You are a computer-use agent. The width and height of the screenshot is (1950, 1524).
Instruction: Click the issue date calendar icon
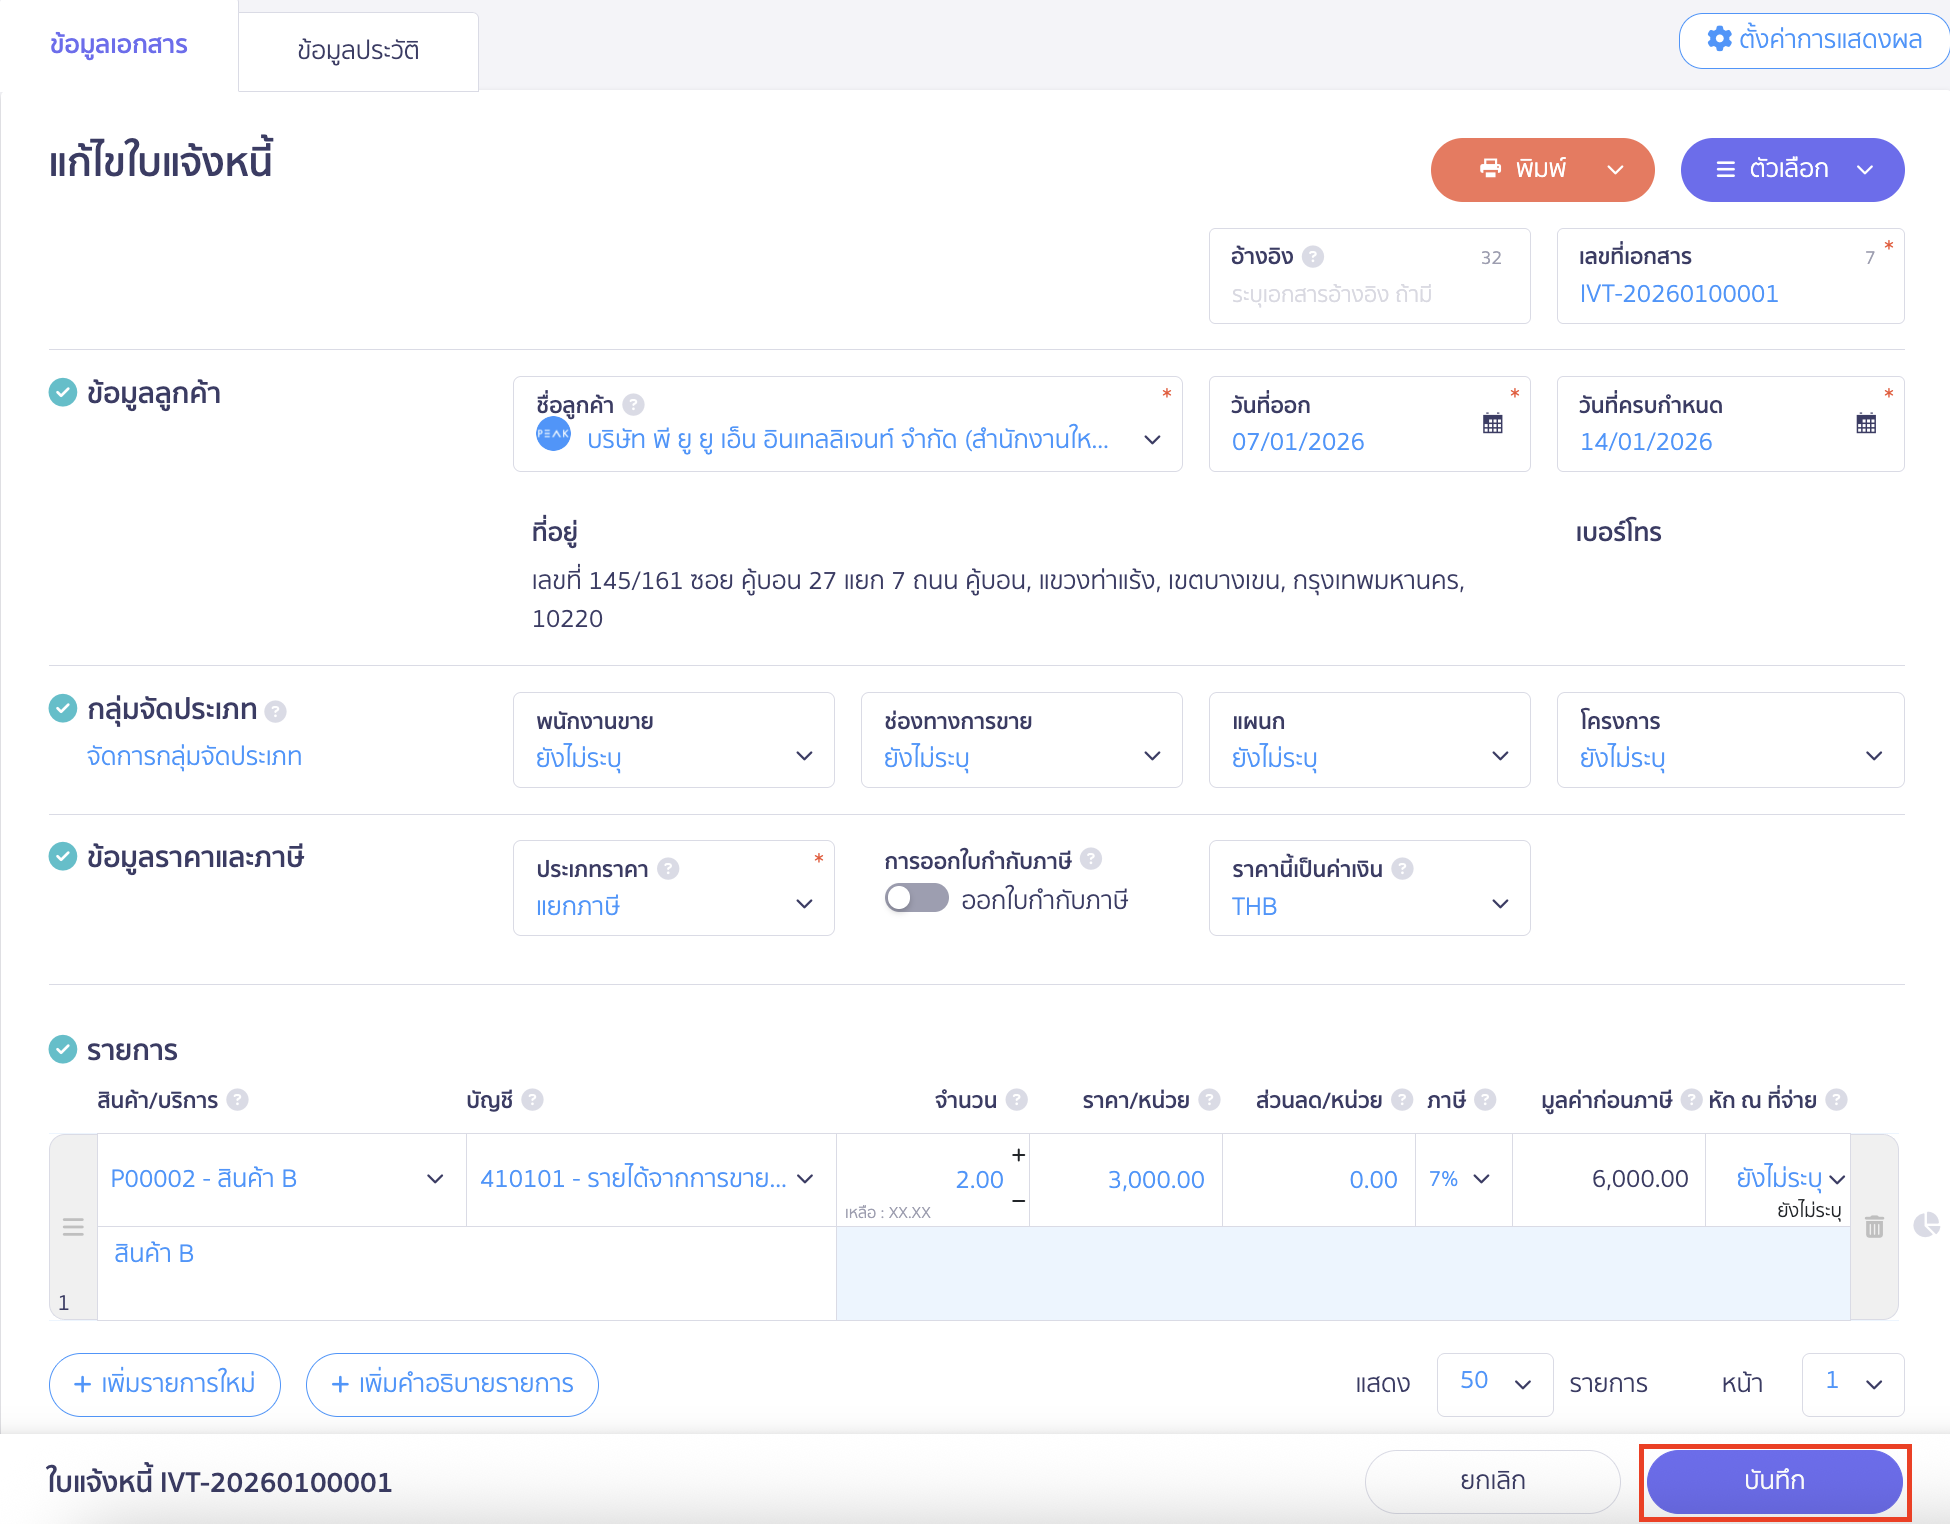[x=1492, y=423]
